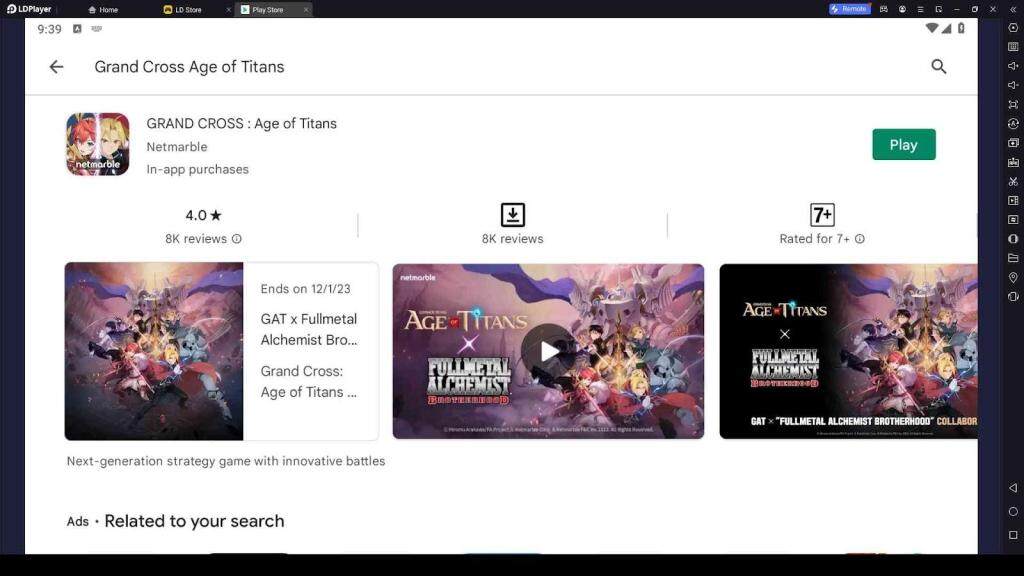Open the LDPlayer hamburger menu
Viewport: 1024px width, 576px height.
(x=920, y=9)
